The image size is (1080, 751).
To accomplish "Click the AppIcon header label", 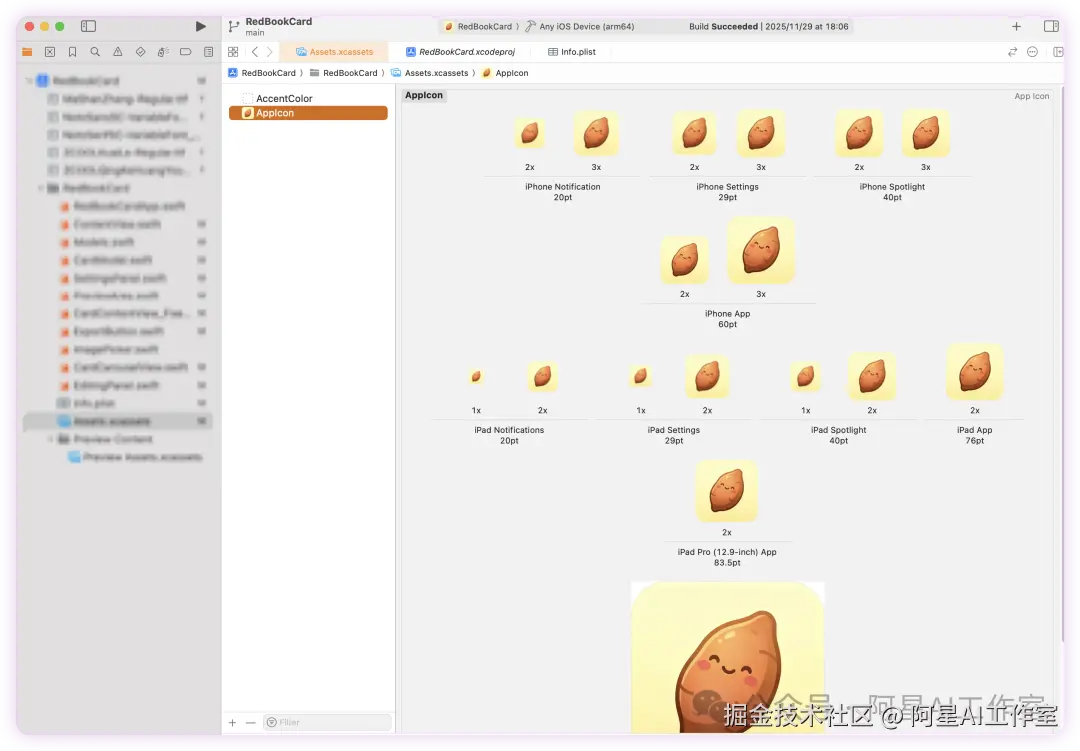I will pyautogui.click(x=424, y=95).
